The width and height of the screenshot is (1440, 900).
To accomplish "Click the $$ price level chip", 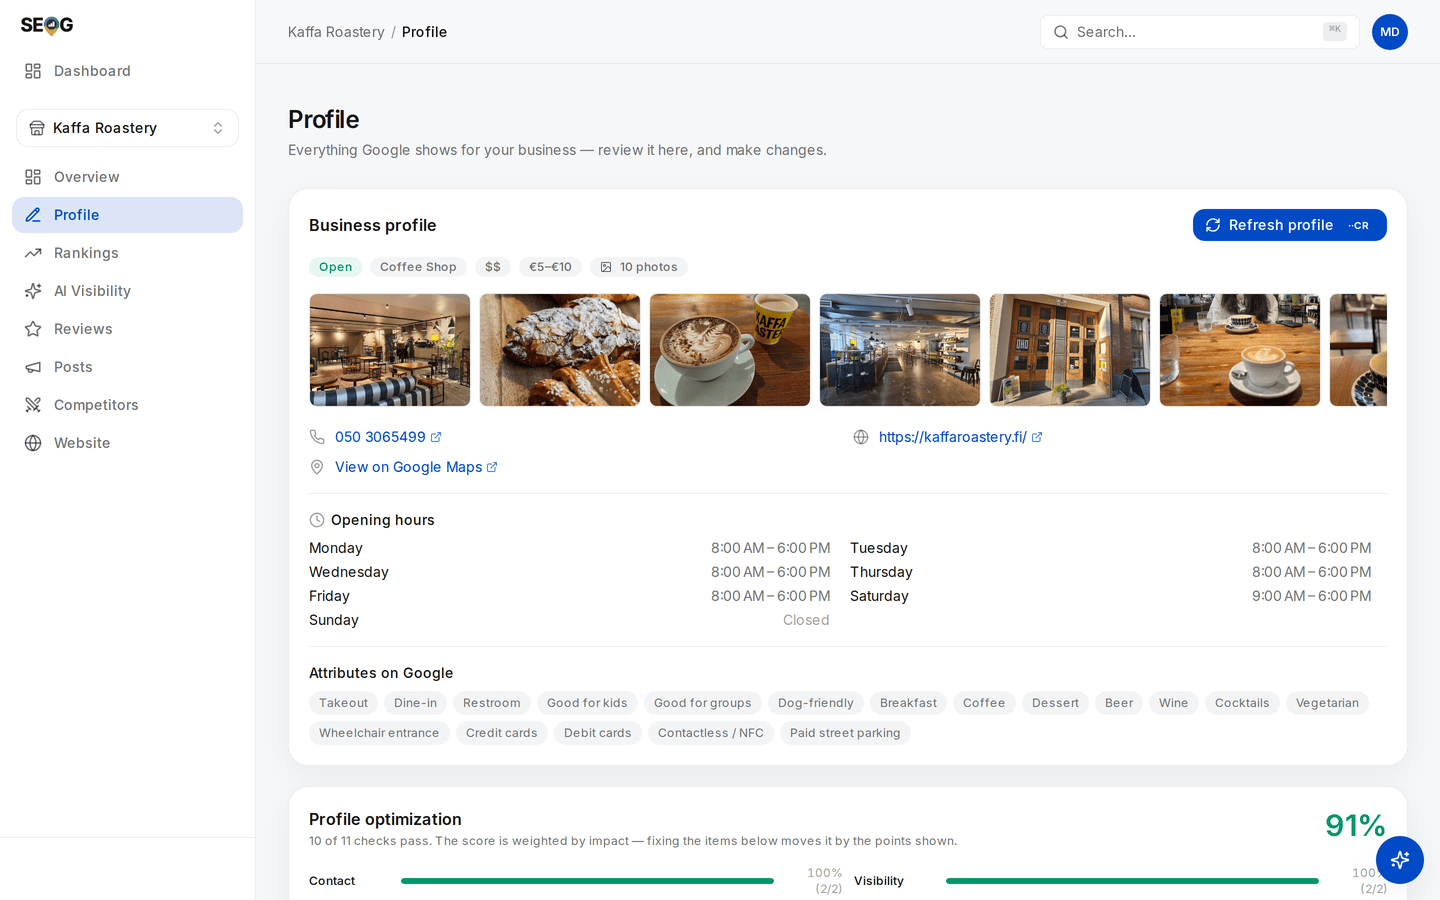I will (493, 267).
